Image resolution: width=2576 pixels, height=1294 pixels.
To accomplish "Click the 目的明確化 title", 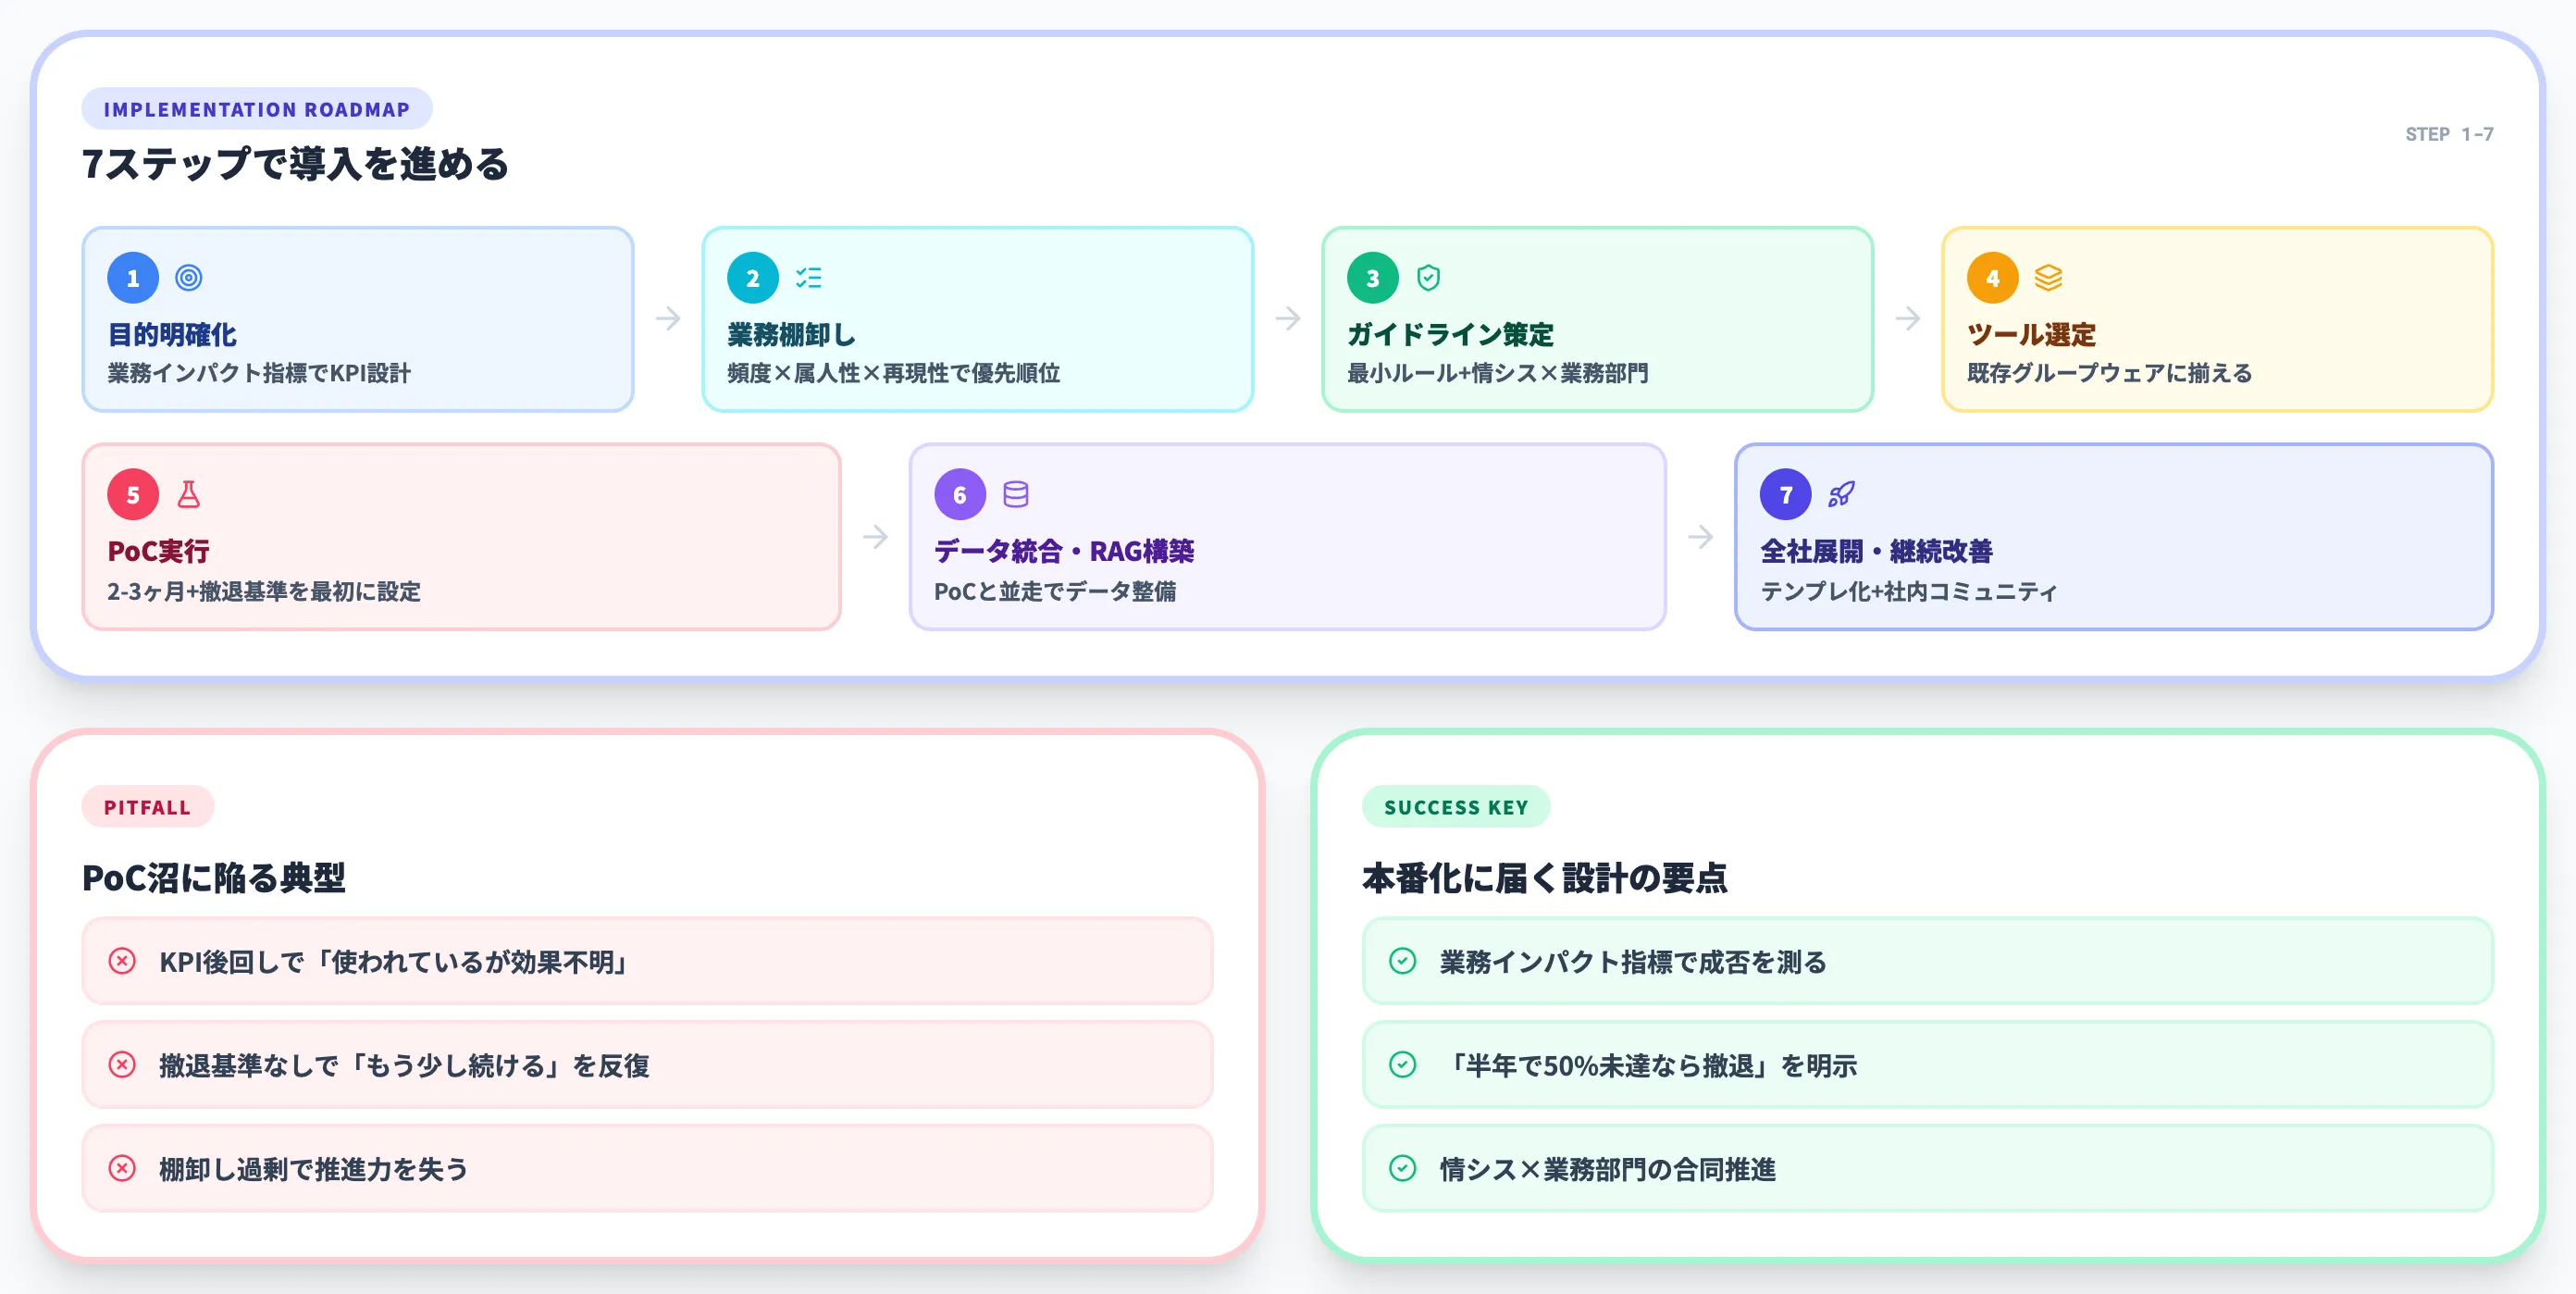I will (x=172, y=334).
